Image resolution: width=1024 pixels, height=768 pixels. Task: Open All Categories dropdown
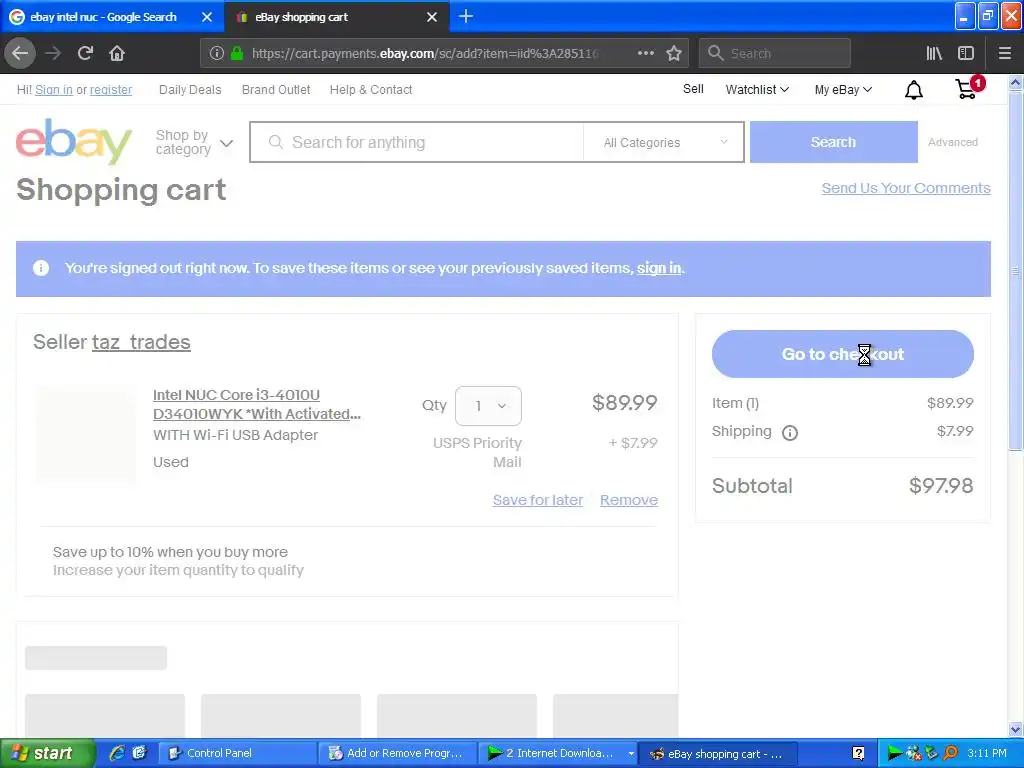[664, 142]
